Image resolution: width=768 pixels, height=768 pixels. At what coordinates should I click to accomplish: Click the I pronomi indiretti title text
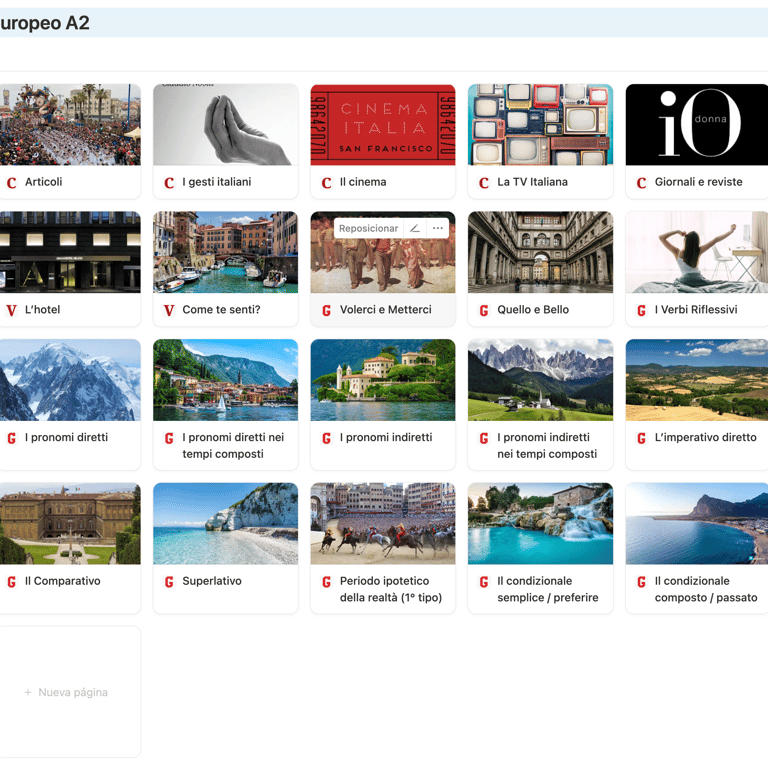click(386, 437)
